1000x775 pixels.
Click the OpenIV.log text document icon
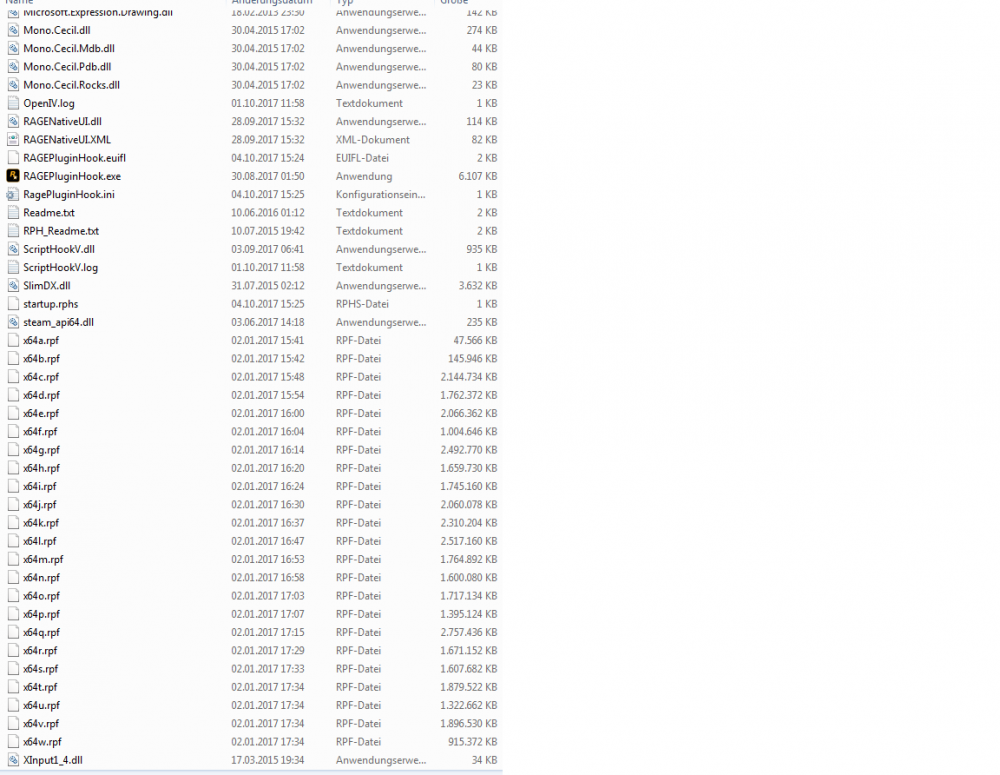[x=13, y=103]
